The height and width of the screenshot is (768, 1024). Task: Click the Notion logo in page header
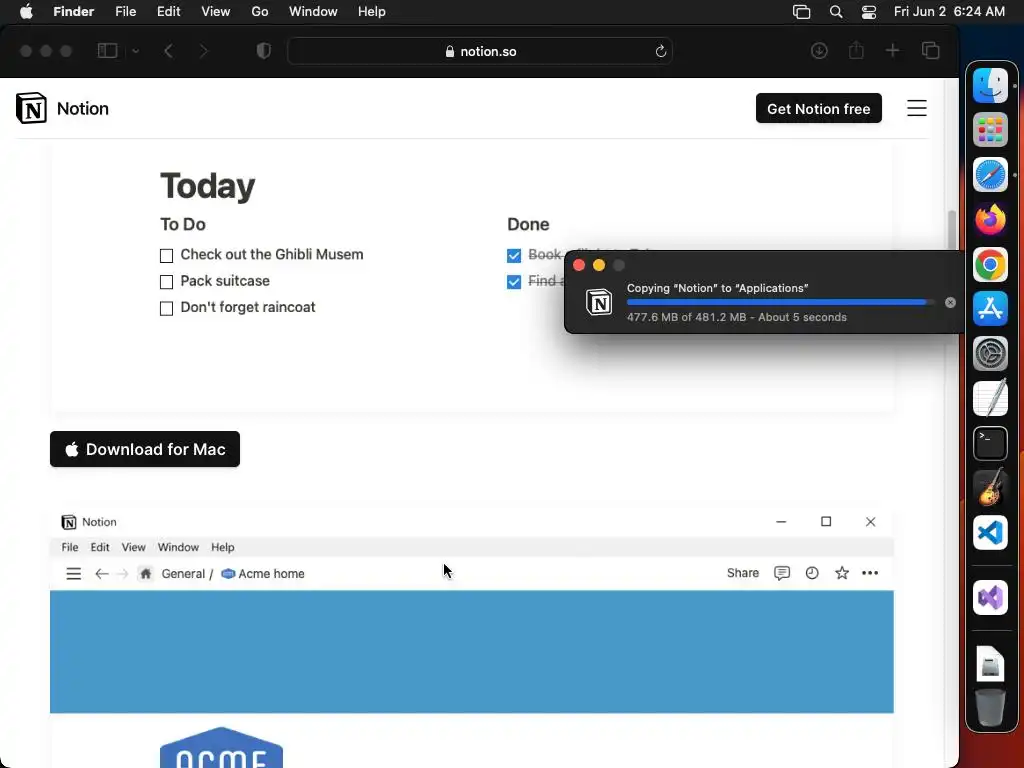click(x=31, y=108)
